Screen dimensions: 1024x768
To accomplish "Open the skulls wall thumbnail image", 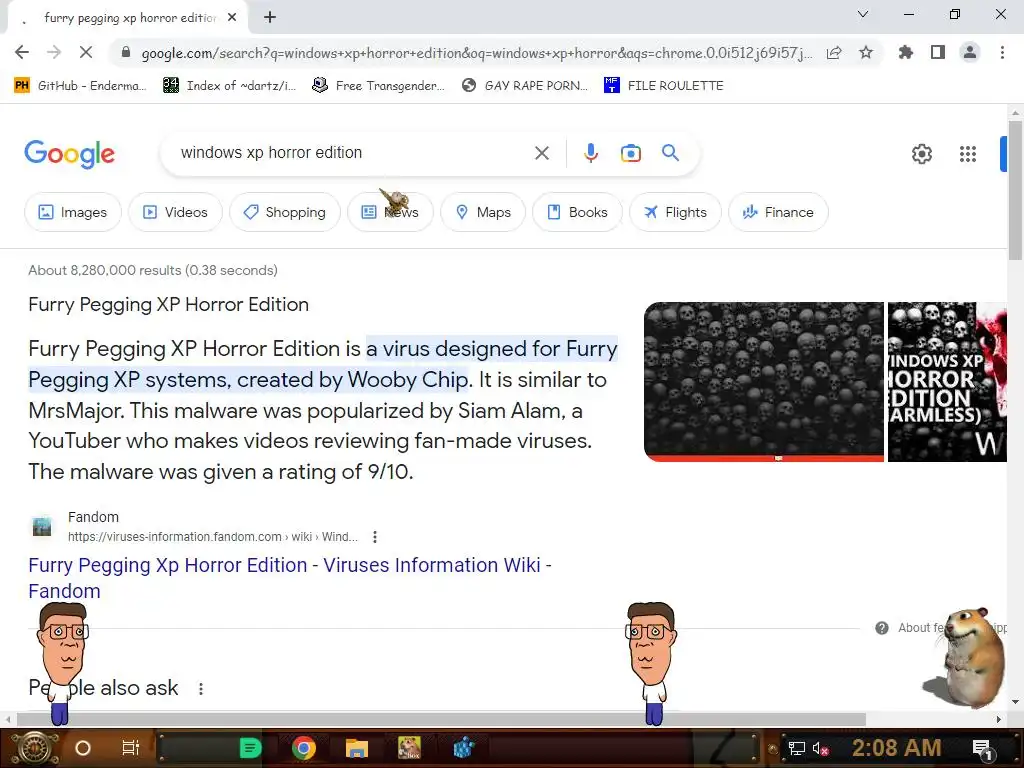I will (x=763, y=381).
